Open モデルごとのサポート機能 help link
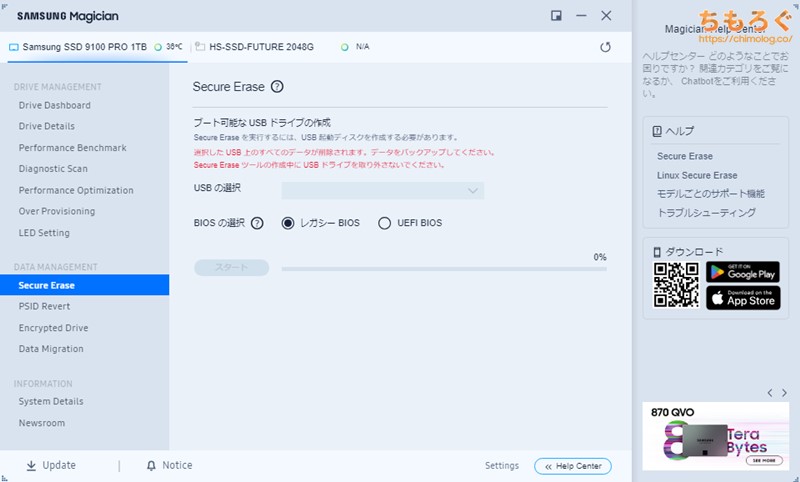800x482 pixels. (711, 194)
